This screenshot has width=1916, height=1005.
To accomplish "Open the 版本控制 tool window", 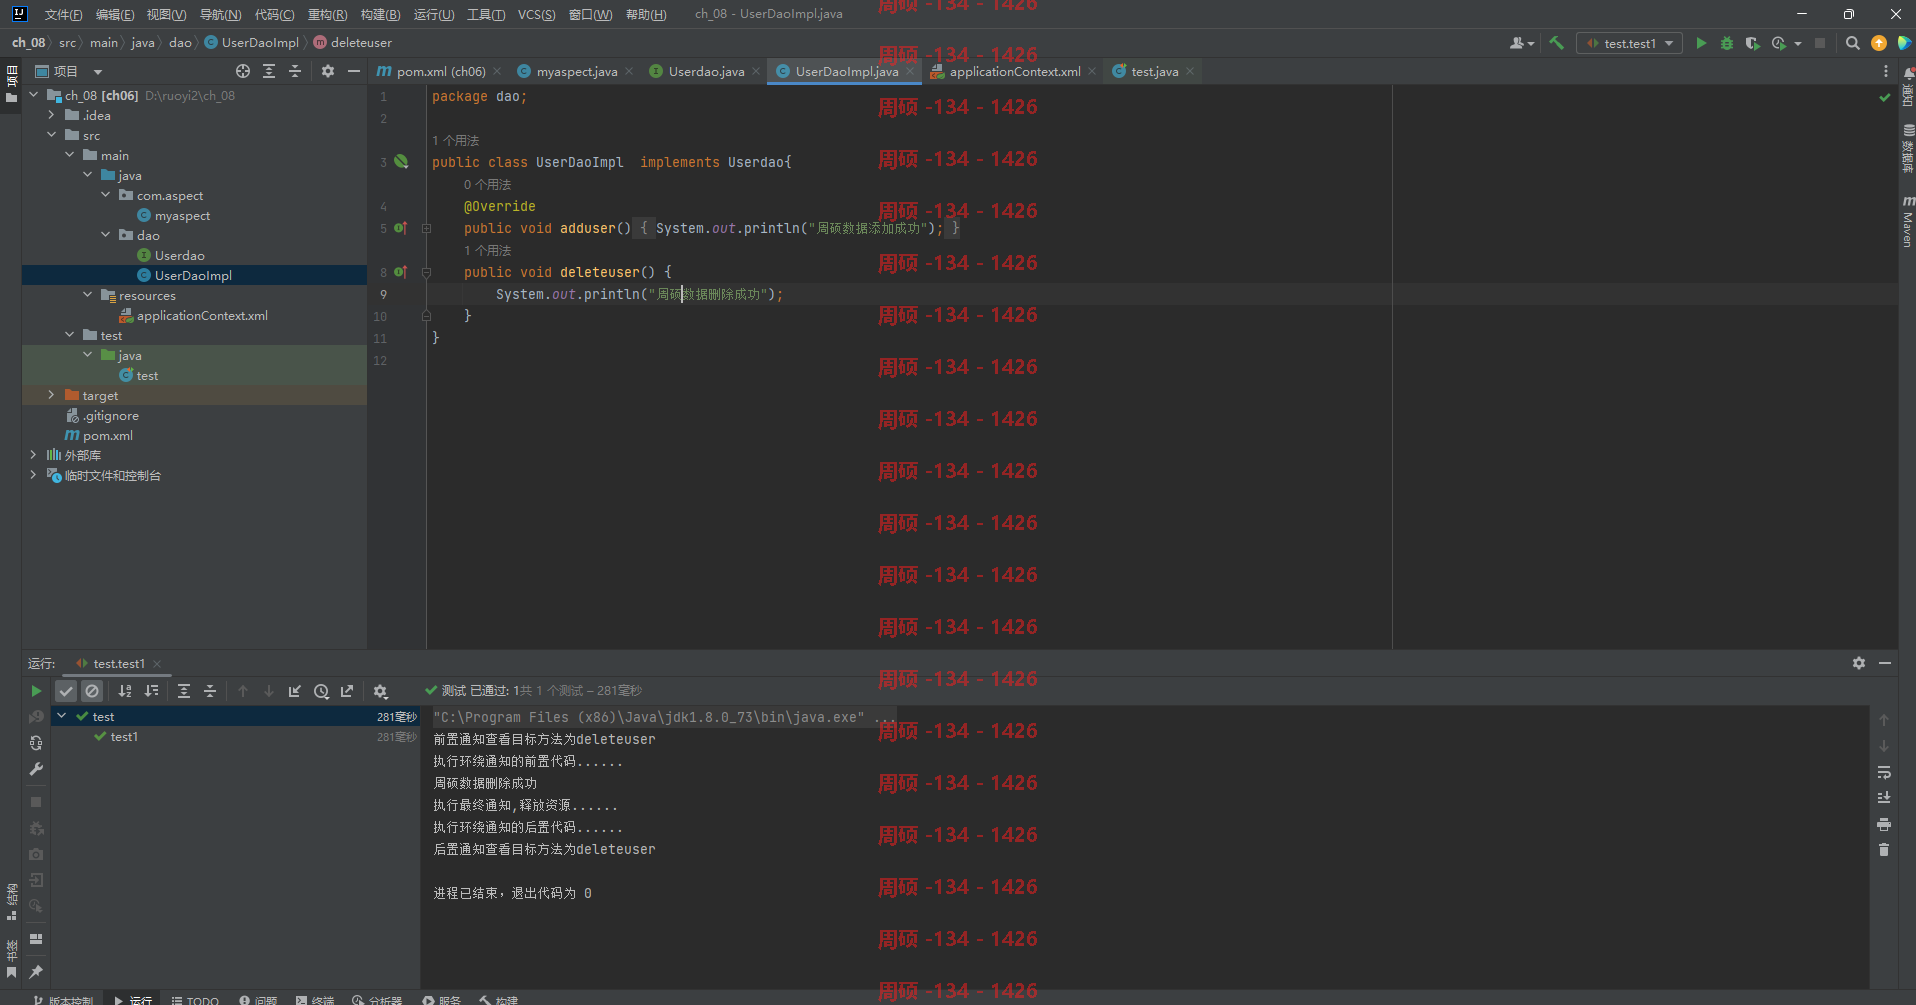I will [64, 999].
